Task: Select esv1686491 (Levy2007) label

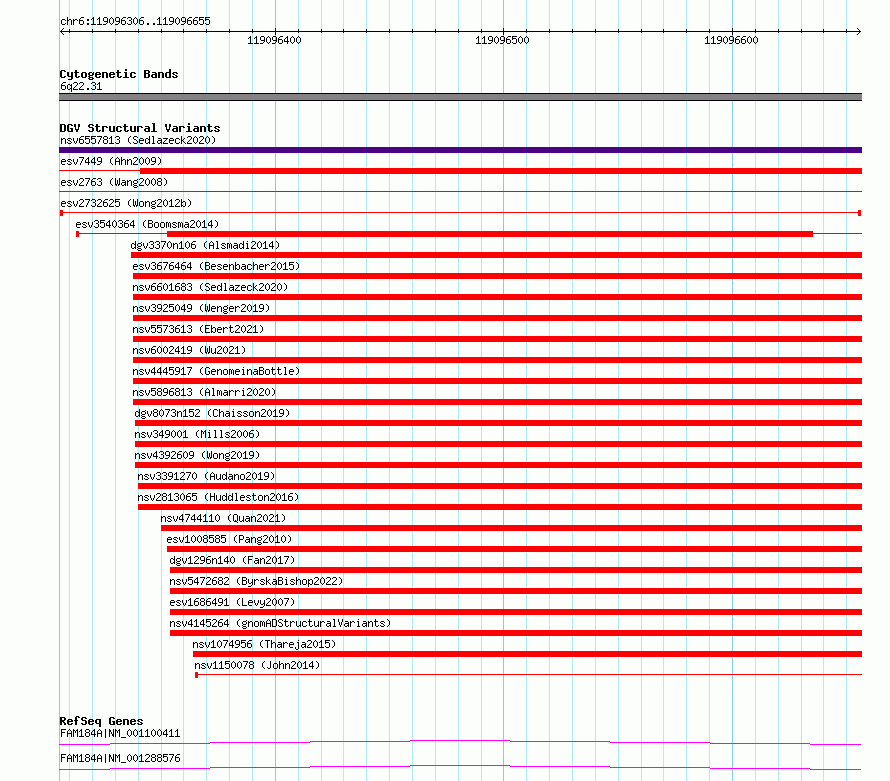Action: (232, 602)
